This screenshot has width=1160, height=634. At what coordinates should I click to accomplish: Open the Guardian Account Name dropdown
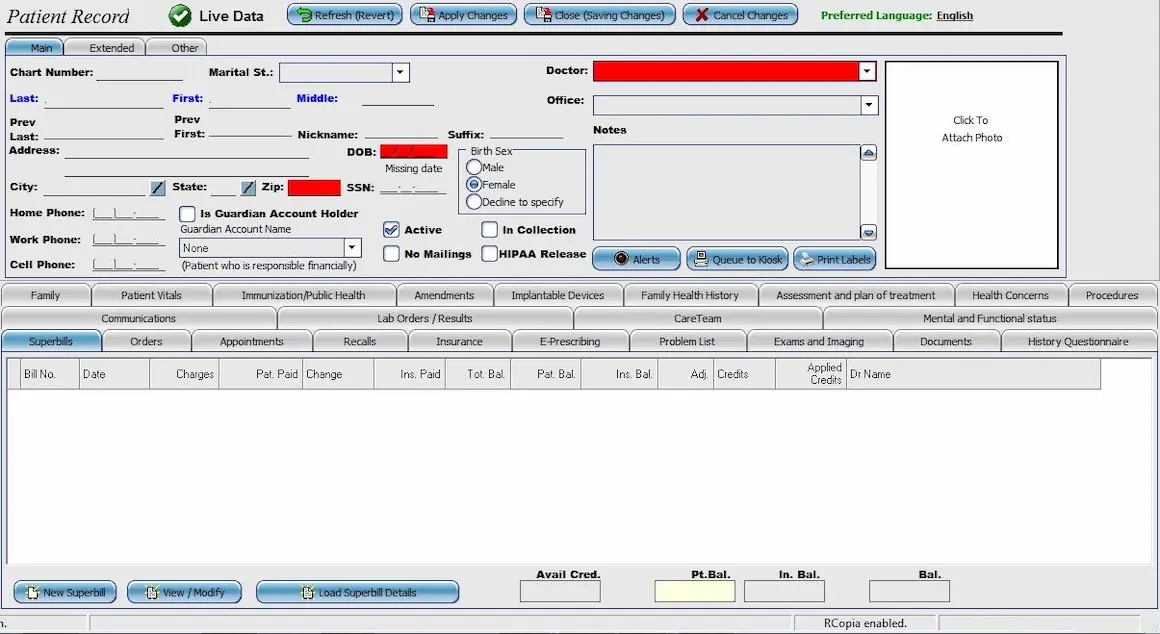[x=352, y=247]
